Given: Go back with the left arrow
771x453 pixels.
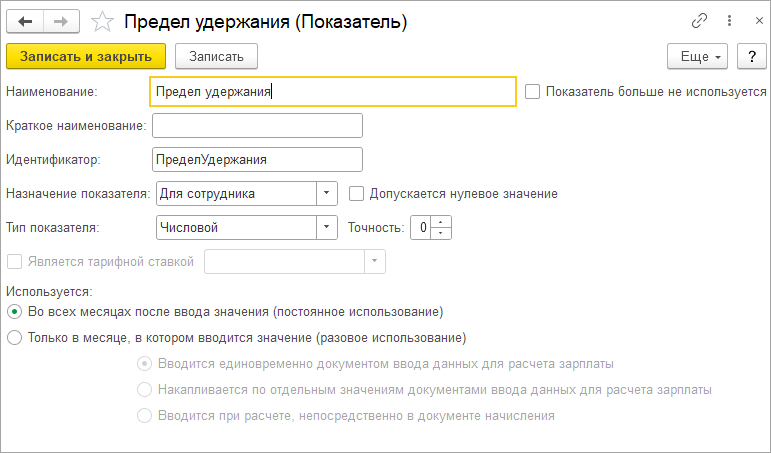Looking at the screenshot, I should 25,22.
